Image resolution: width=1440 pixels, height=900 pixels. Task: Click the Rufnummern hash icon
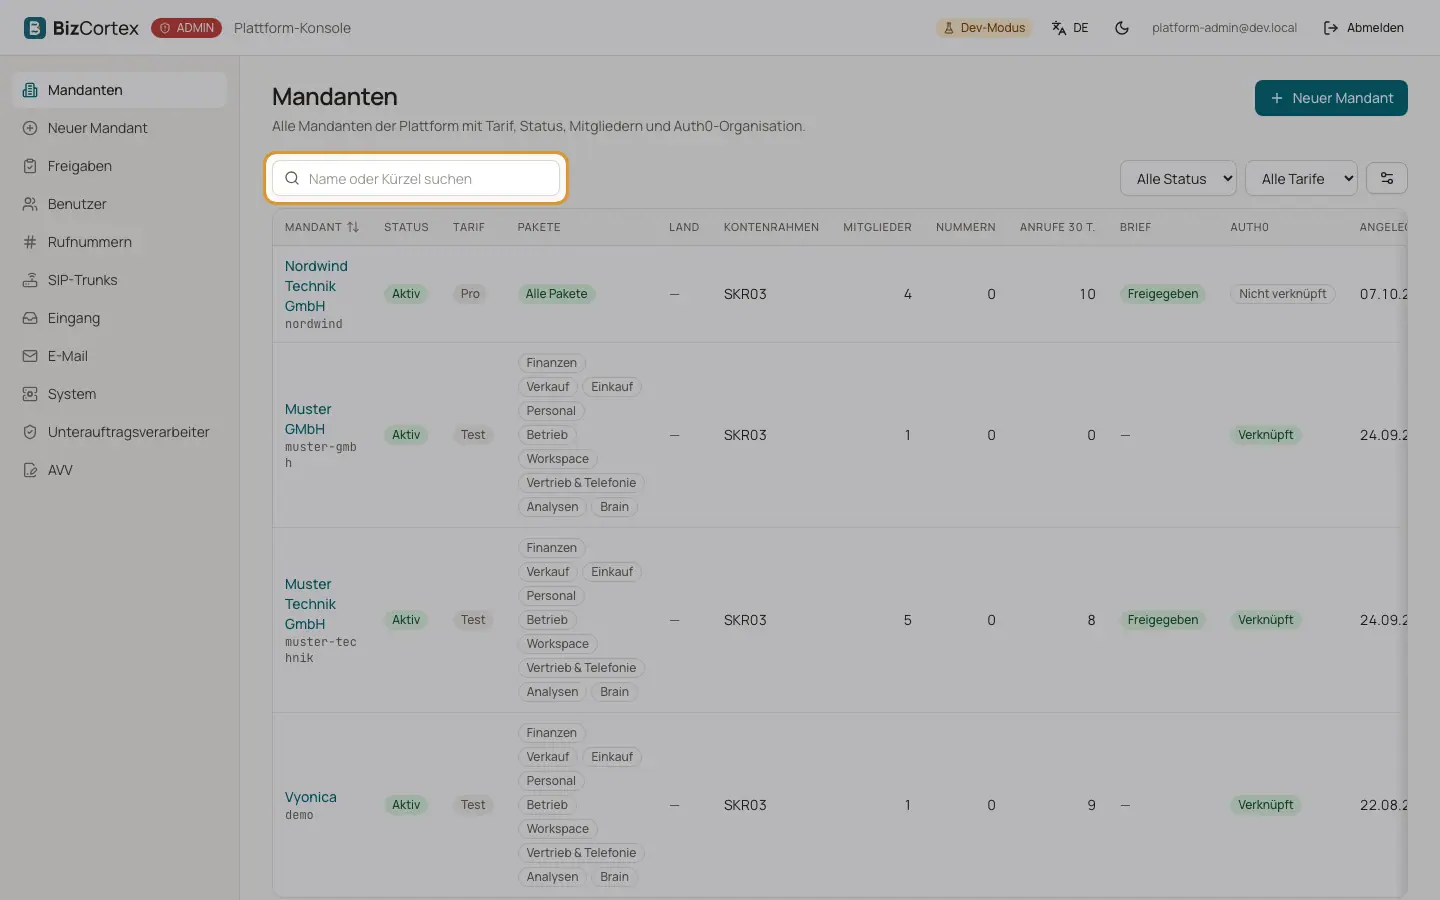point(30,242)
